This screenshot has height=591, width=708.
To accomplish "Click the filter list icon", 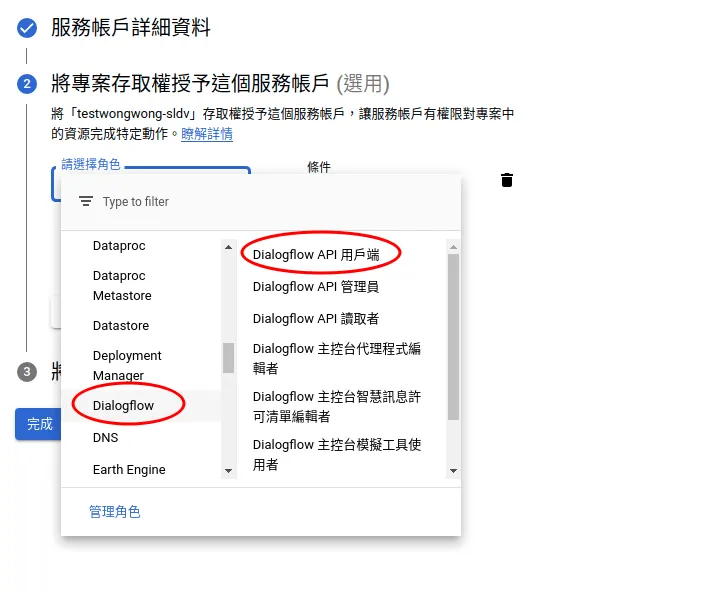I will pyautogui.click(x=85, y=201).
